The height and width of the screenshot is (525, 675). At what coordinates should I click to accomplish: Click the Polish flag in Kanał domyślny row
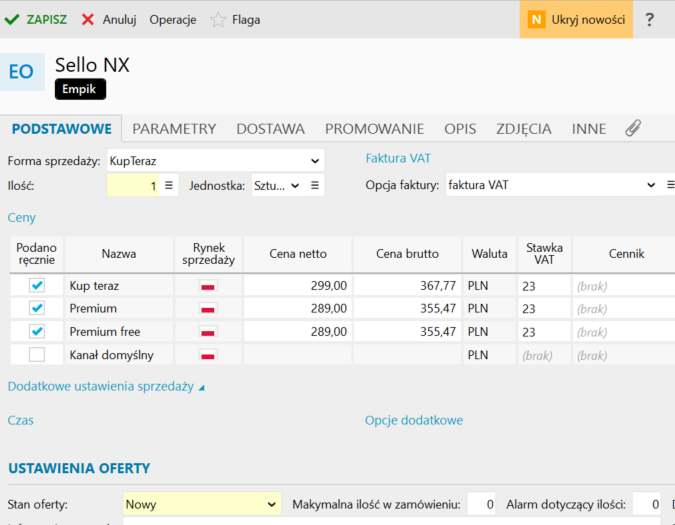(208, 355)
